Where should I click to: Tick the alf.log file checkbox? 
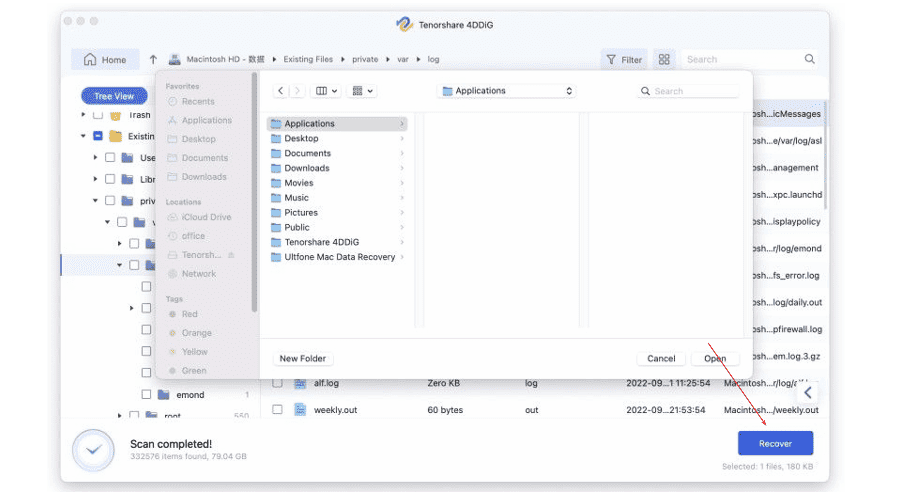[277, 383]
